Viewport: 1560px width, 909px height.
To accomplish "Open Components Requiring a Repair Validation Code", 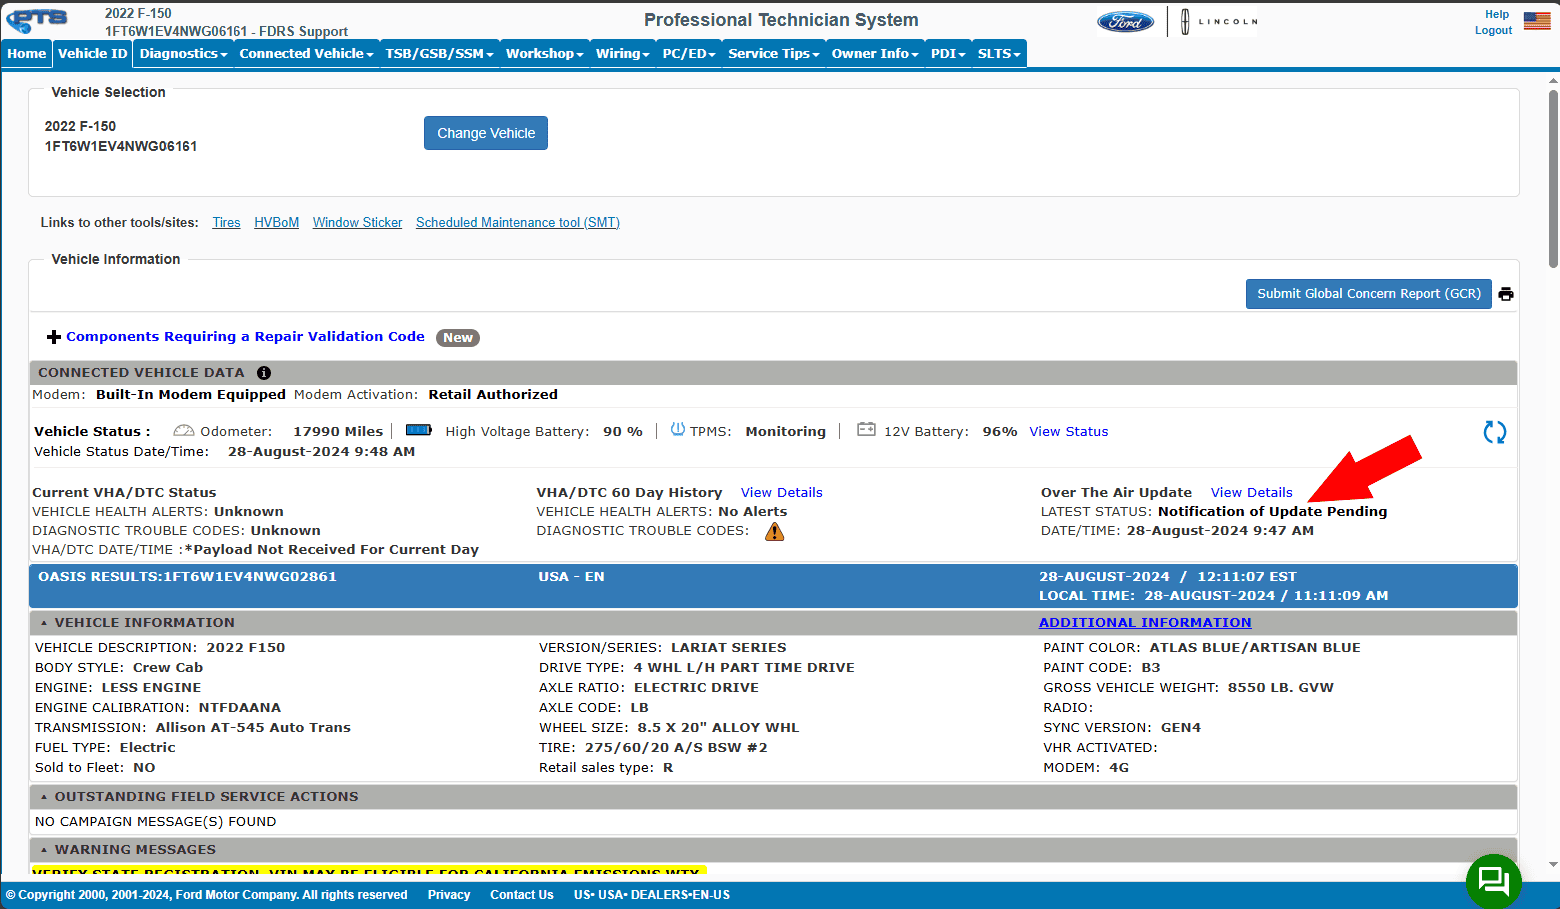I will tap(245, 337).
